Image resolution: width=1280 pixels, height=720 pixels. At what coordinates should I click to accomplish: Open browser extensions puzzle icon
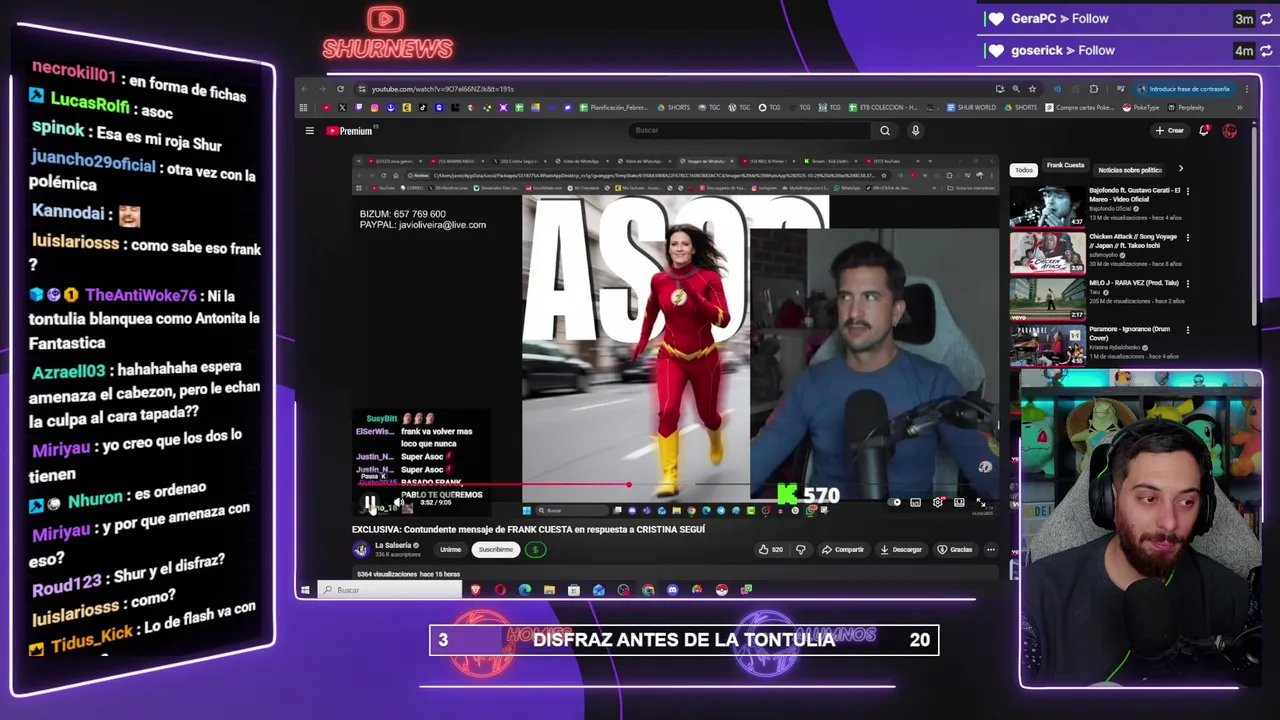[1093, 89]
